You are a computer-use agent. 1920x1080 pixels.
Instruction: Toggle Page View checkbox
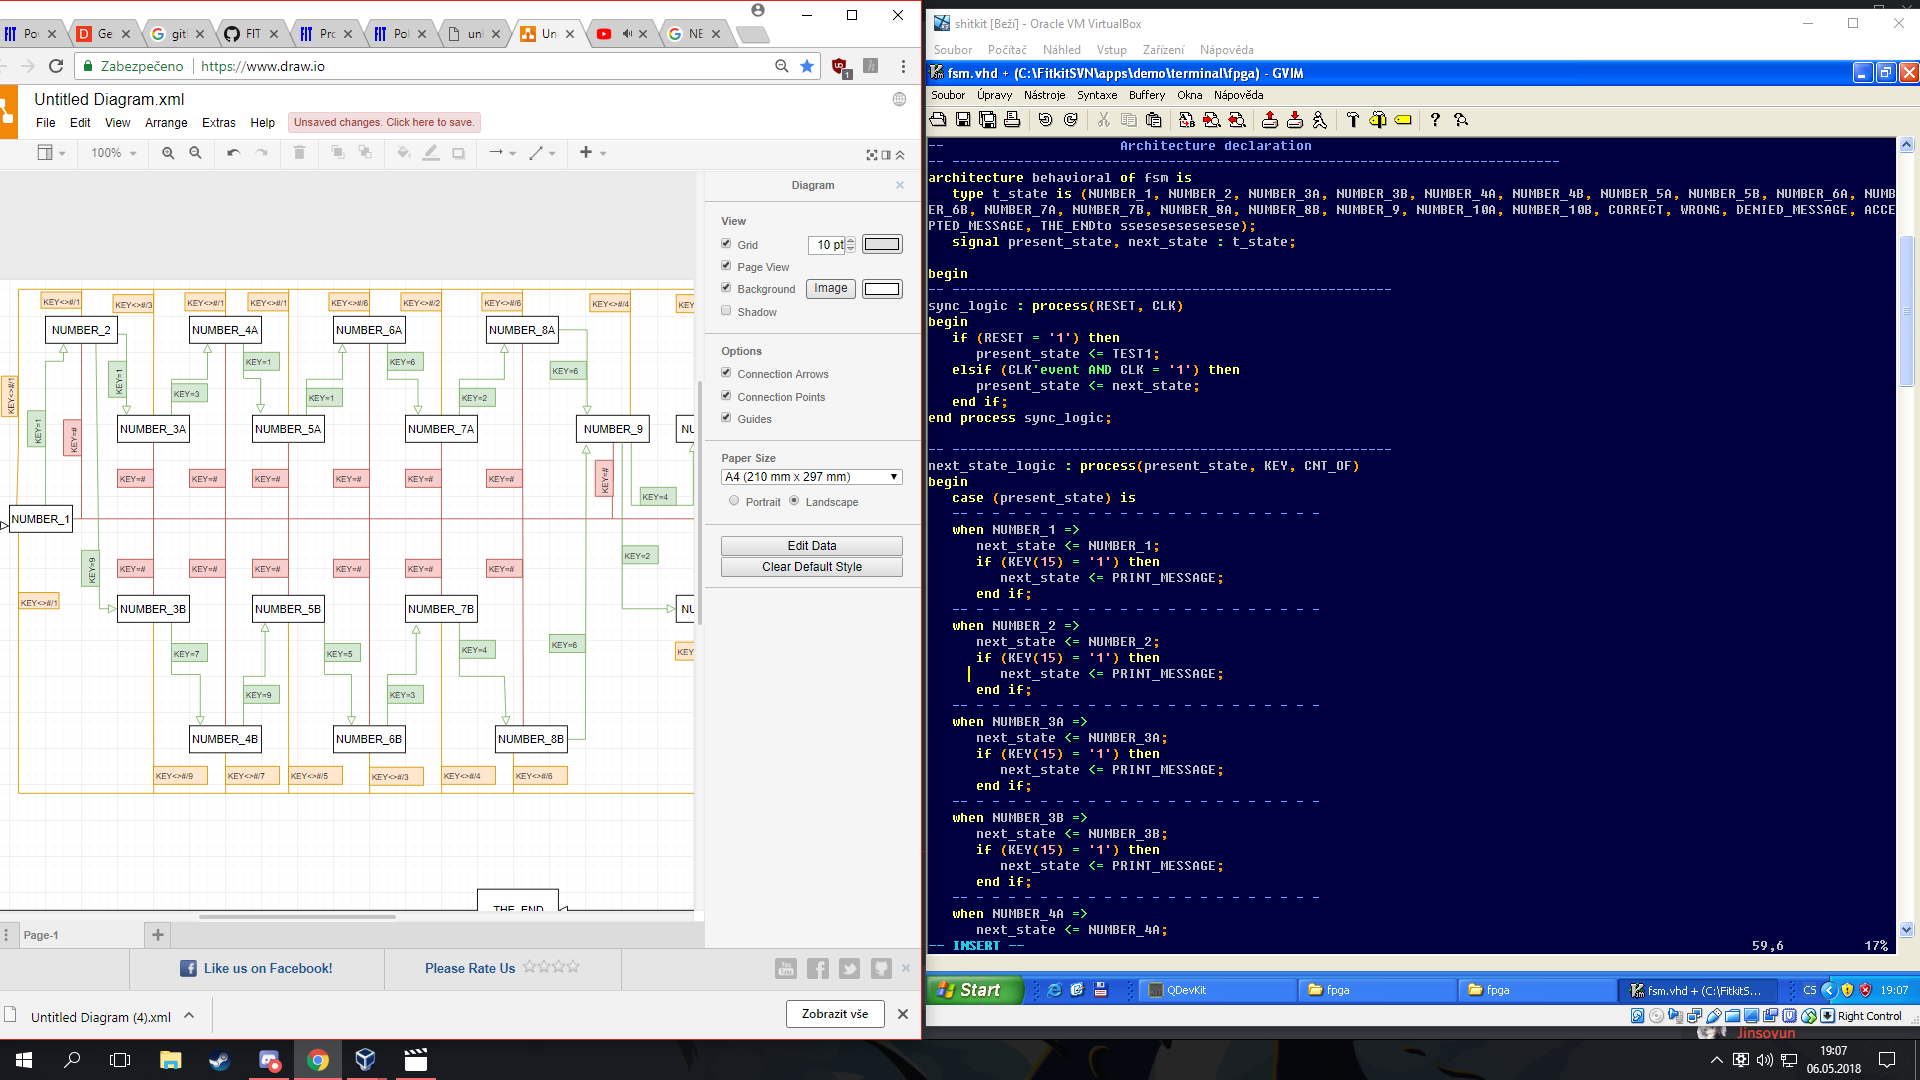pyautogui.click(x=726, y=265)
